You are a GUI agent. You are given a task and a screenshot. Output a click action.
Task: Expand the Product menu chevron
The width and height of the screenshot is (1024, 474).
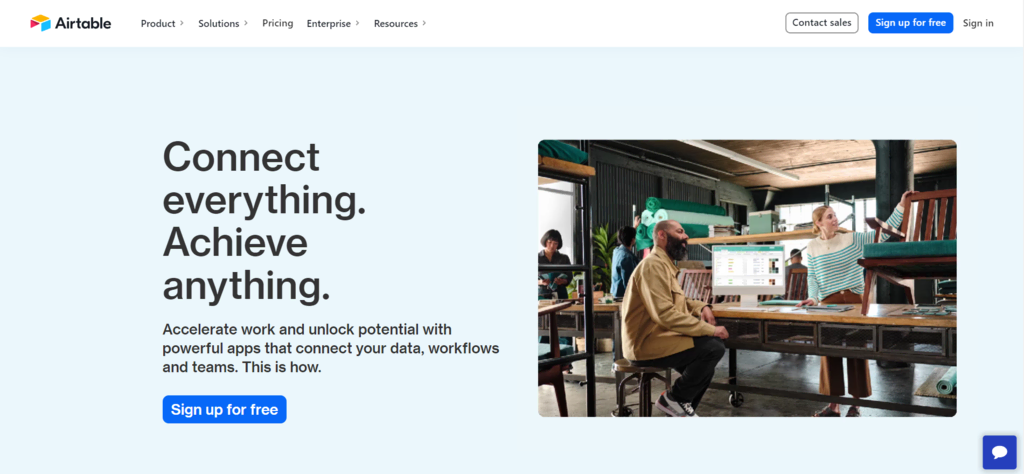pyautogui.click(x=182, y=23)
